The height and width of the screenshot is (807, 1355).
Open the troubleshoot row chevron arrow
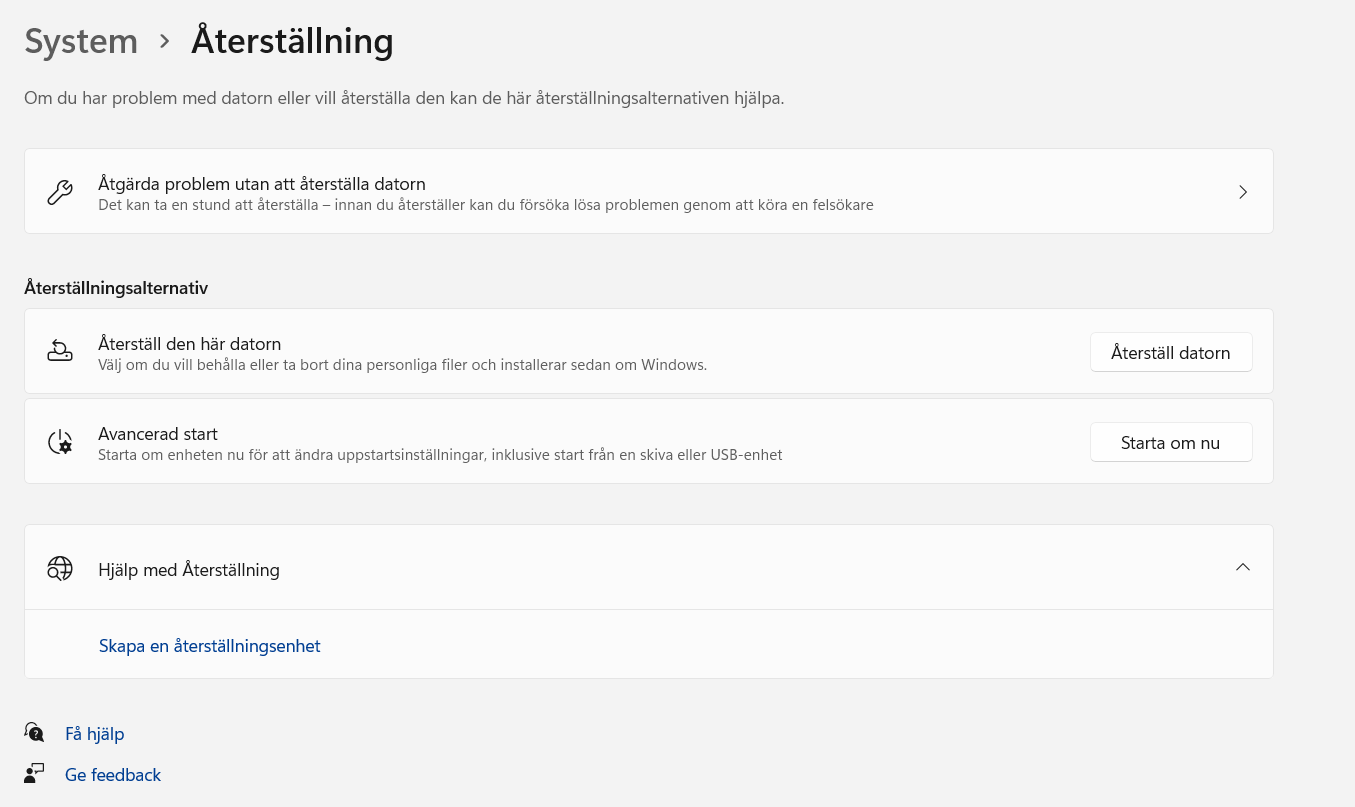pos(1243,192)
